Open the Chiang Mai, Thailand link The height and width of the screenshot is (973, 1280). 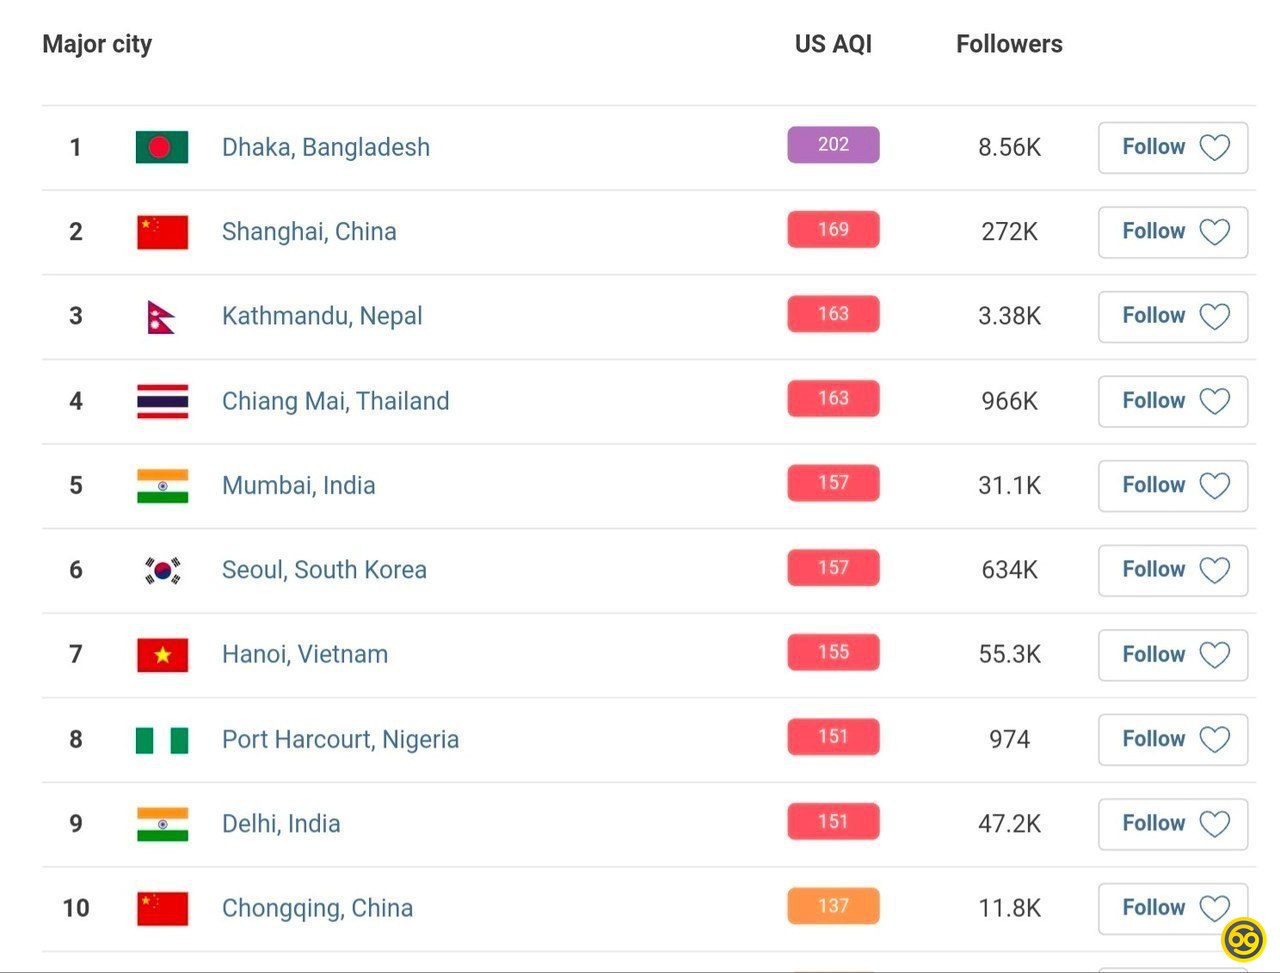336,401
